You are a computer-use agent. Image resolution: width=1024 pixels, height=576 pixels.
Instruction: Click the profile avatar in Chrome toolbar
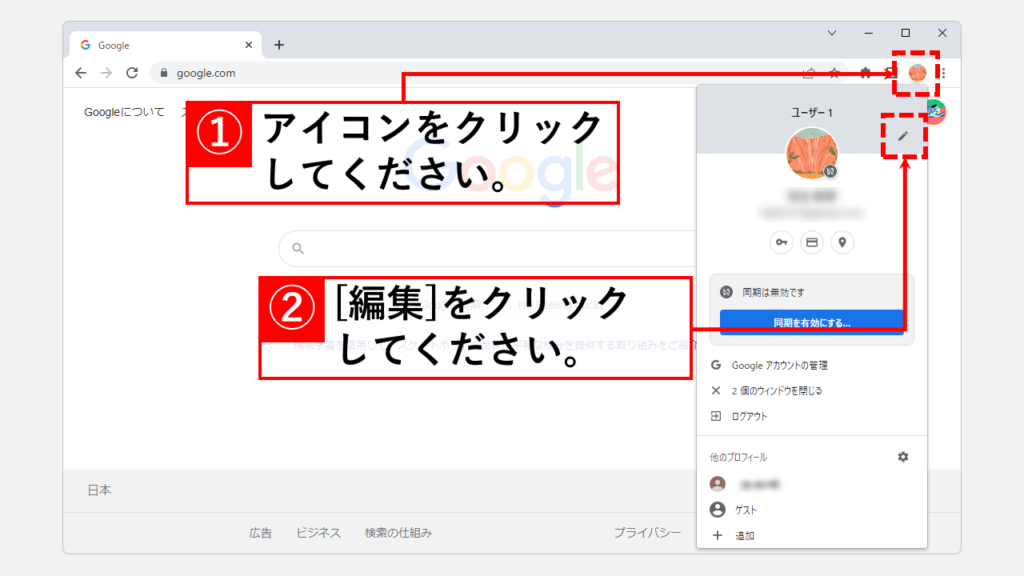point(917,73)
